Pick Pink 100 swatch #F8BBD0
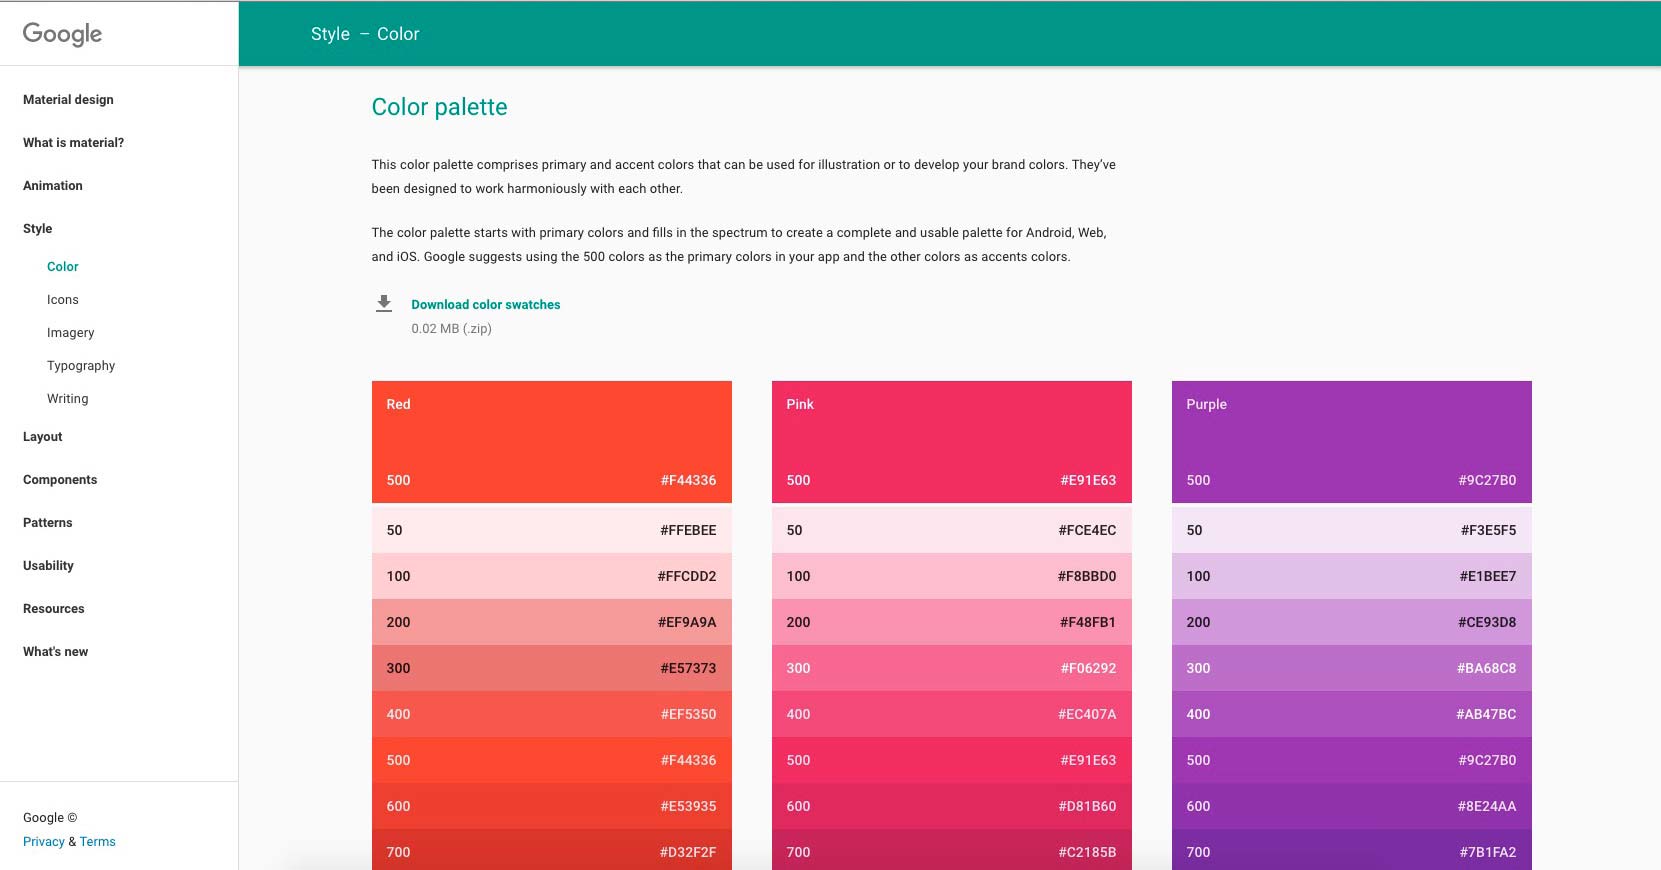The width and height of the screenshot is (1661, 870). [952, 576]
